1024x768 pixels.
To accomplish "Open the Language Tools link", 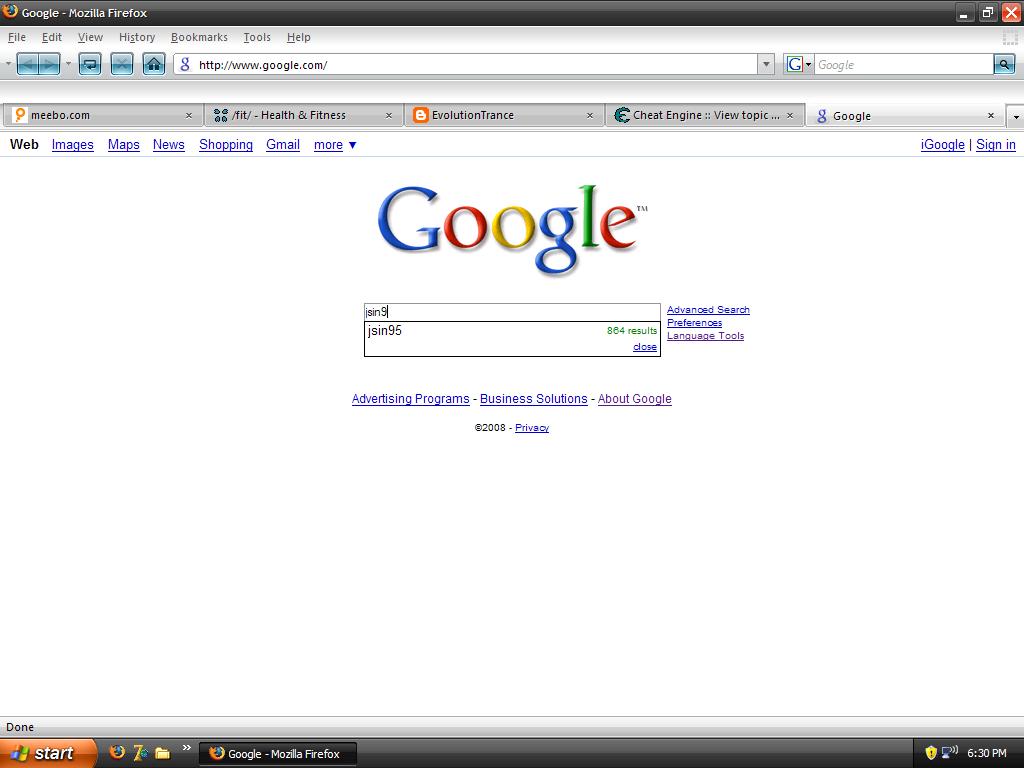I will pyautogui.click(x=705, y=336).
